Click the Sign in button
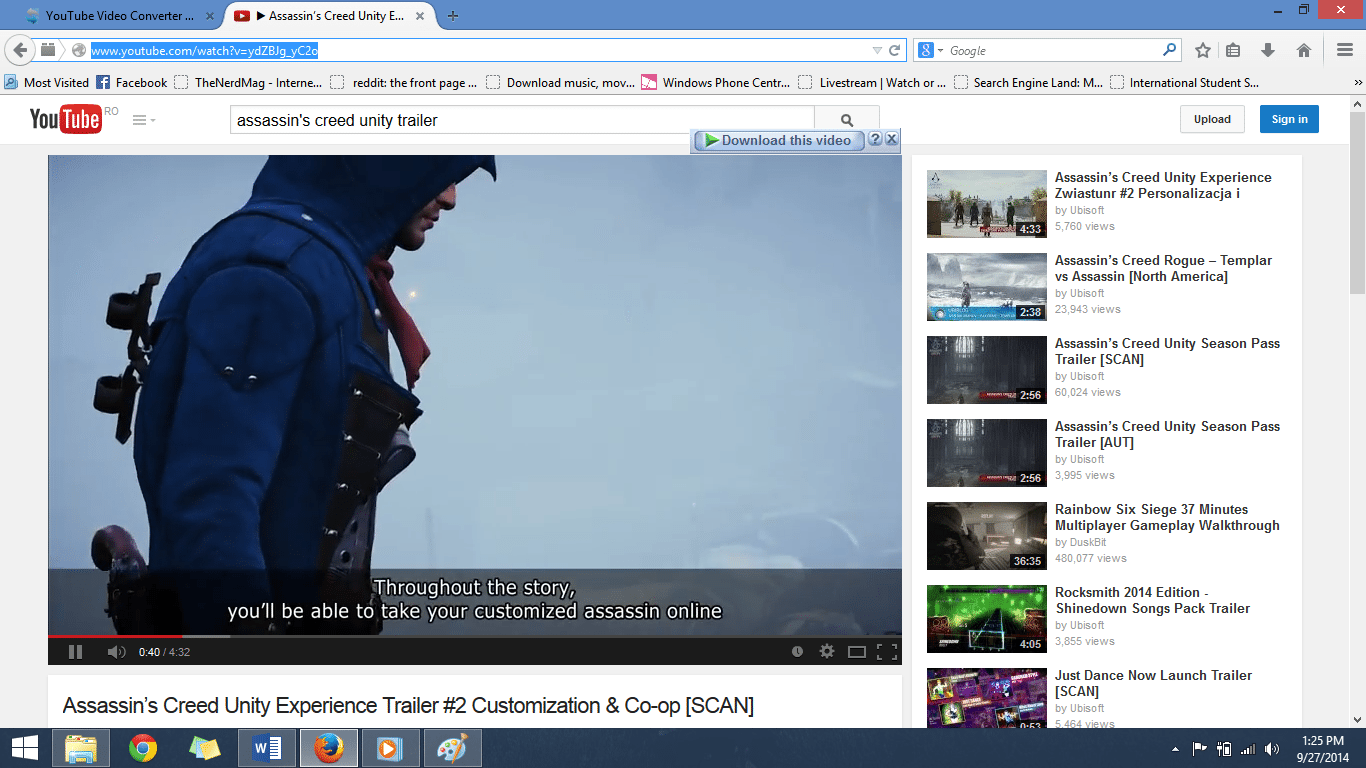The image size is (1366, 768). coord(1288,119)
